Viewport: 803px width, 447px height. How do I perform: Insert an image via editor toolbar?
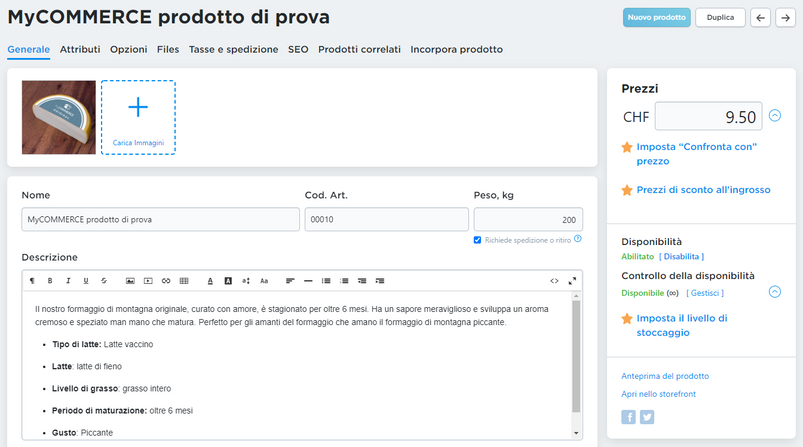130,281
